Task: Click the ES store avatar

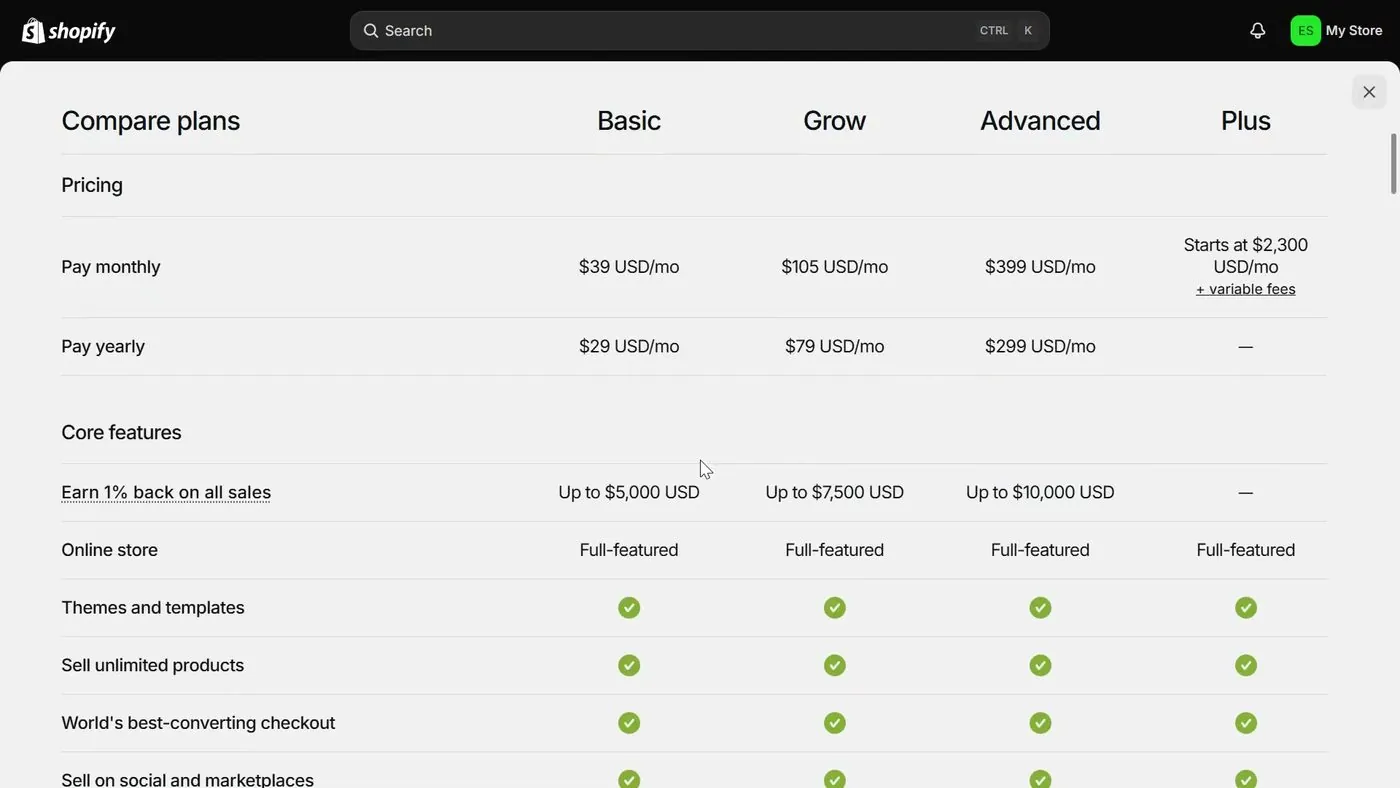Action: pos(1305,31)
